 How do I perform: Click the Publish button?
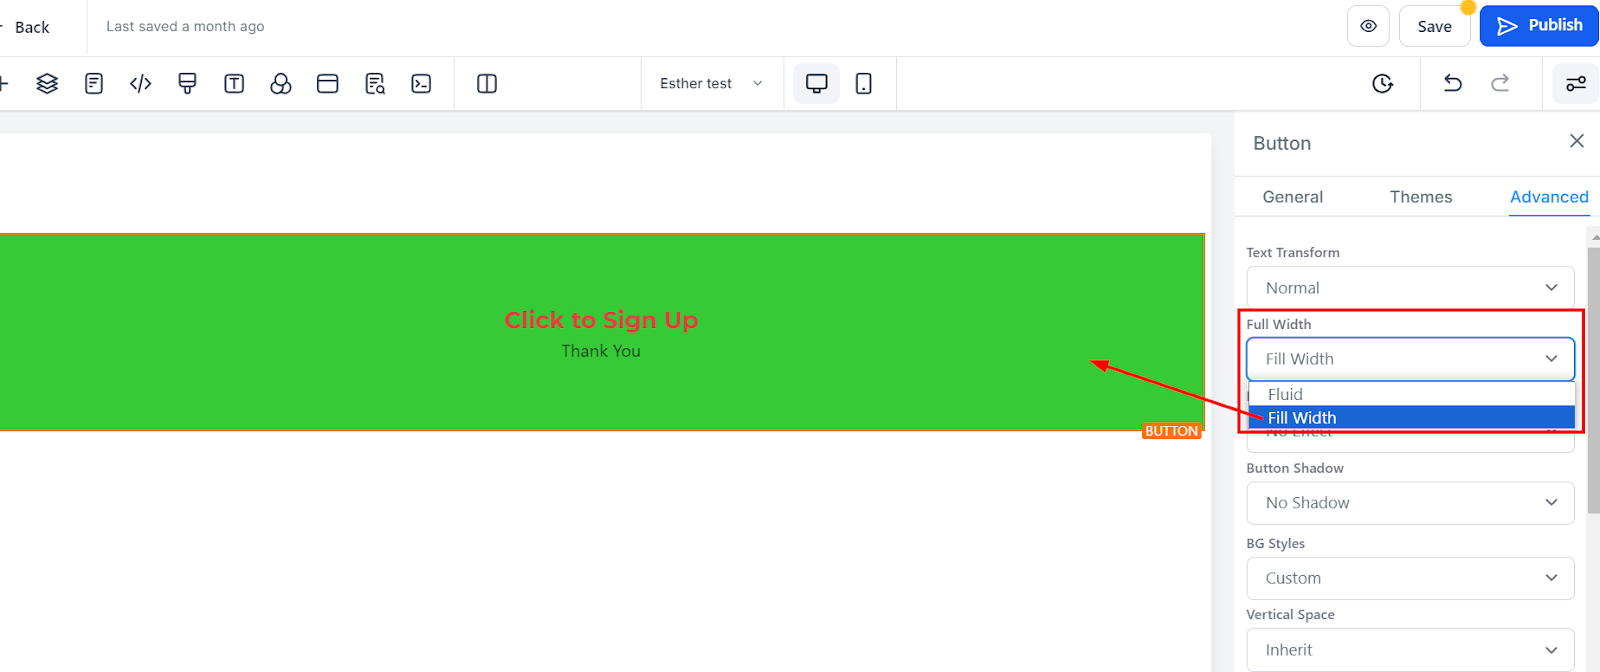[x=1539, y=26]
